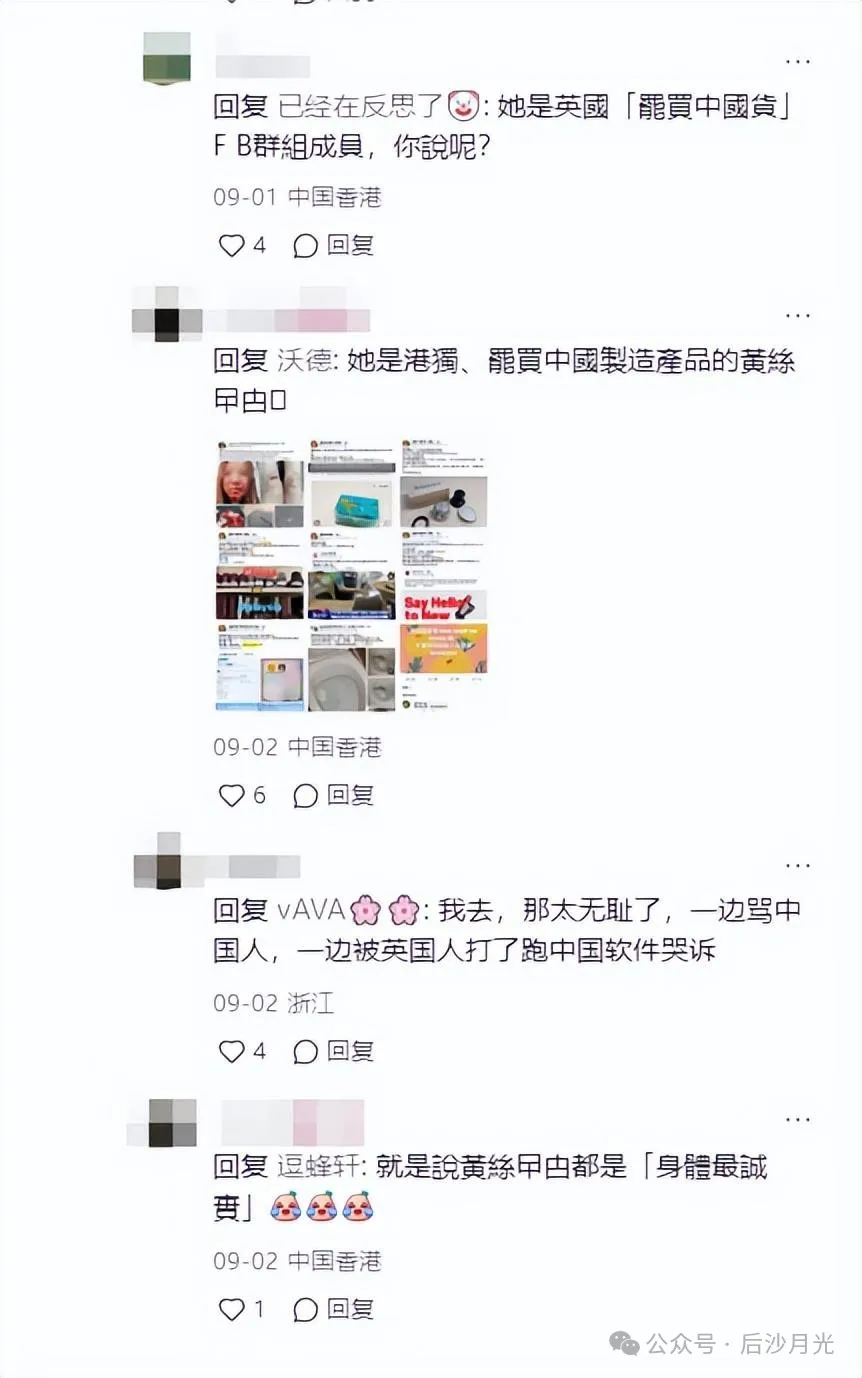Open avatar of the Zhejiang commenter

(x=168, y=860)
